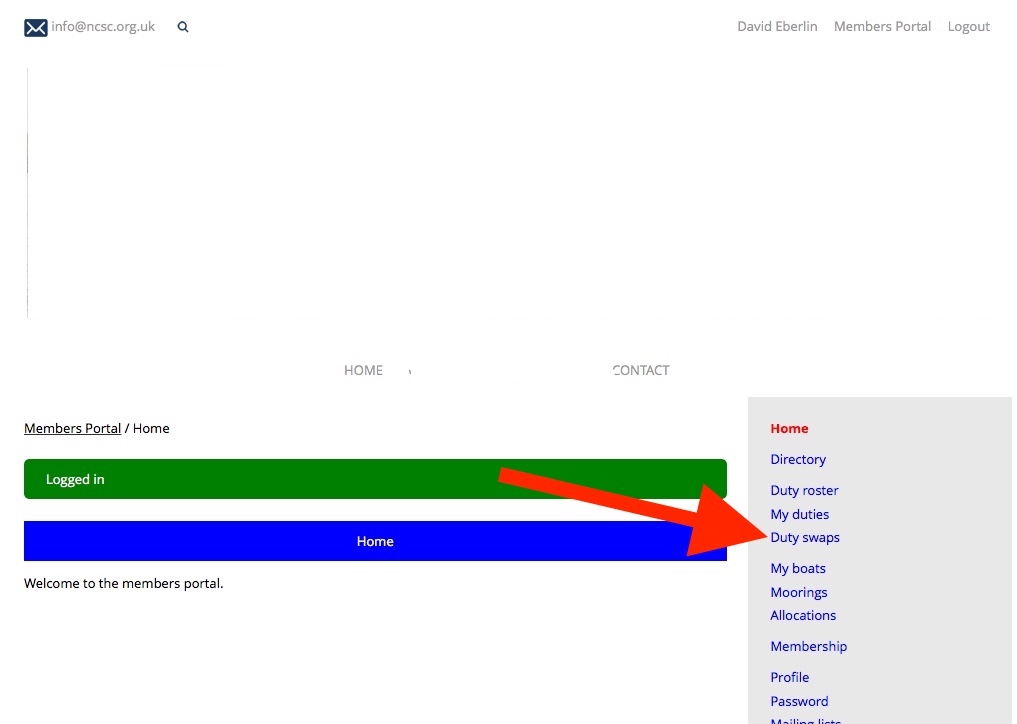Open the search magnifier icon
This screenshot has height=724, width=1017.
click(183, 27)
